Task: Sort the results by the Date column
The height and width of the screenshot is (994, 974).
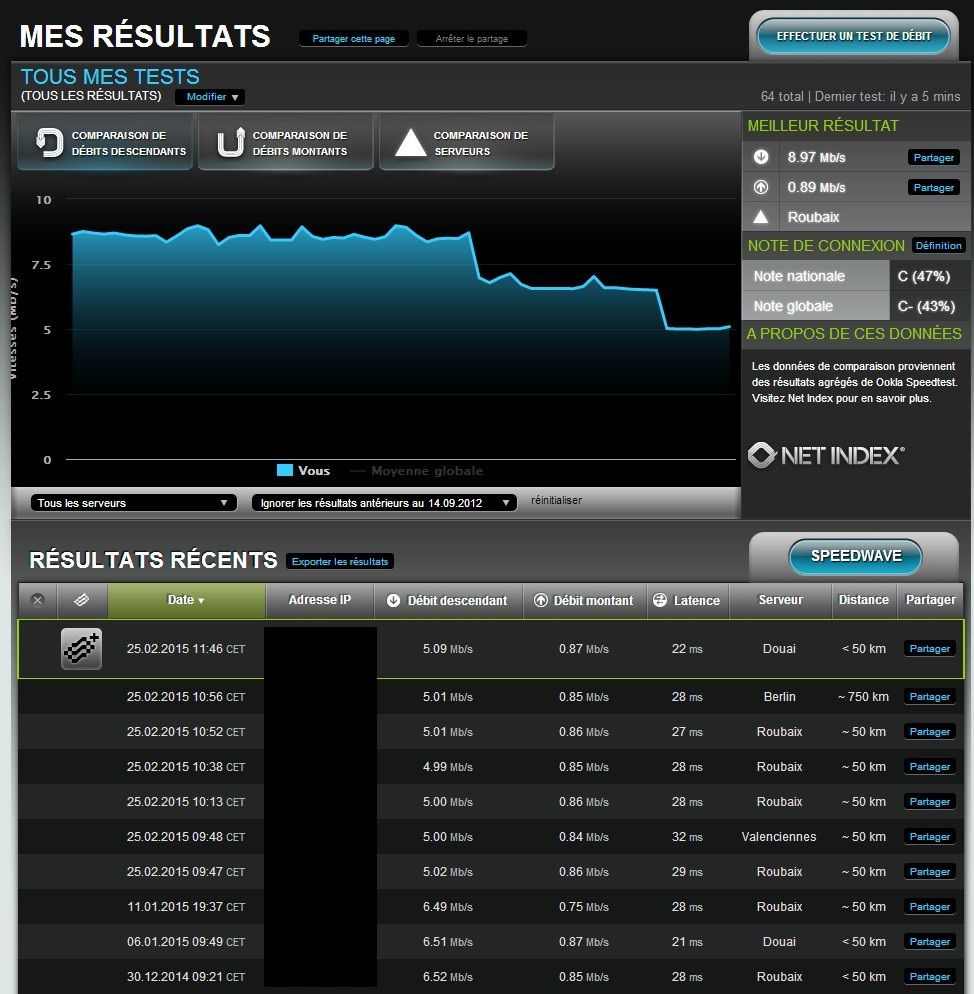Action: tap(186, 600)
